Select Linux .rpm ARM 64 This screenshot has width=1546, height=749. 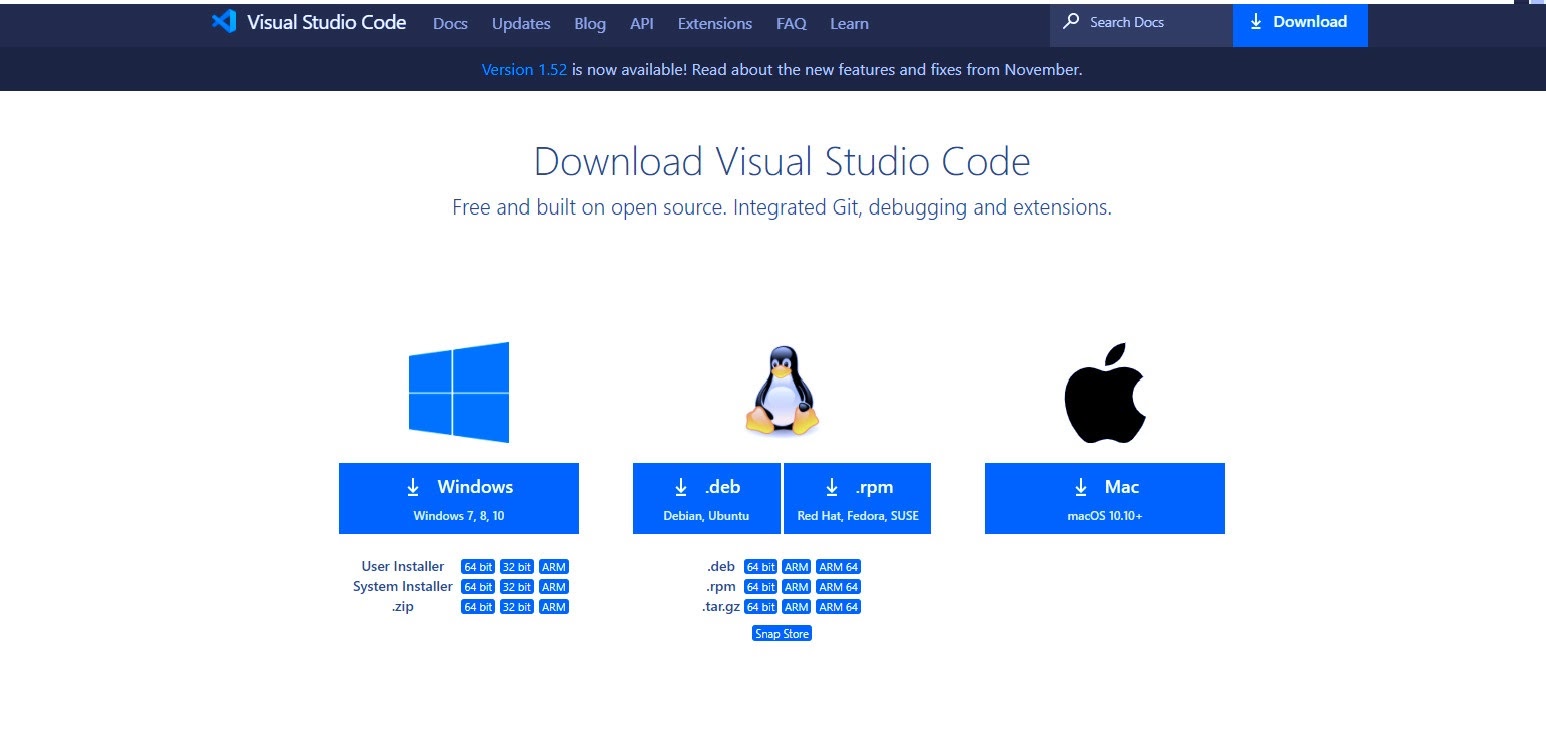[x=839, y=587]
